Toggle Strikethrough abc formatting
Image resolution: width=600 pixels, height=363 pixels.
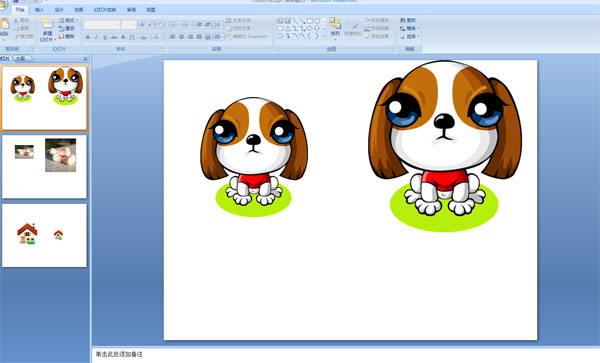[x=114, y=37]
